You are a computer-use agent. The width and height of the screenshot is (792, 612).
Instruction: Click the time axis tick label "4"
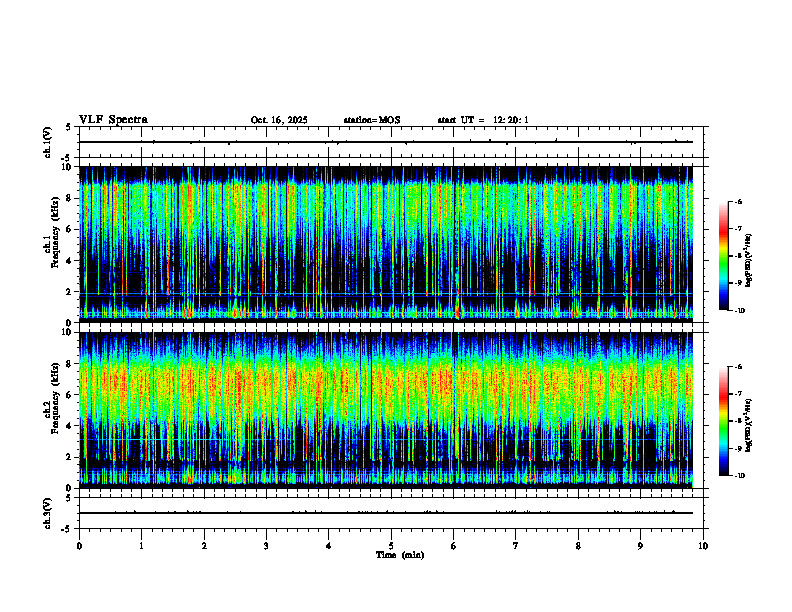[329, 546]
